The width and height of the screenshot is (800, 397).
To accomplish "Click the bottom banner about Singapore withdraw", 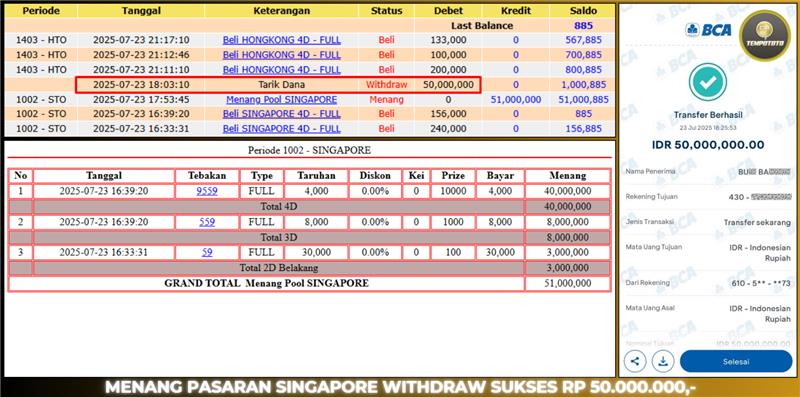I will click(x=400, y=387).
